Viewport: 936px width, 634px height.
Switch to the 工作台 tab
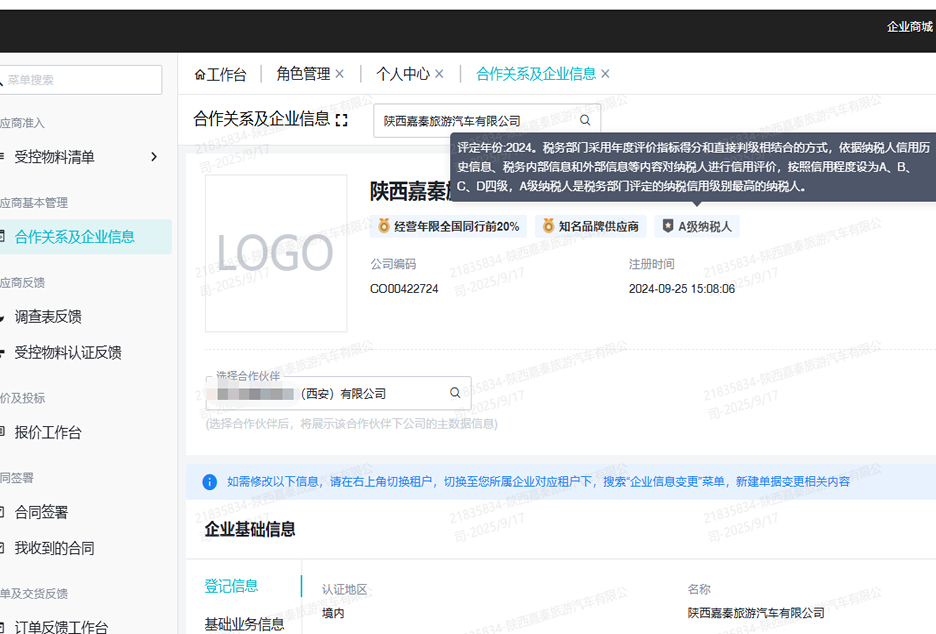(x=222, y=73)
